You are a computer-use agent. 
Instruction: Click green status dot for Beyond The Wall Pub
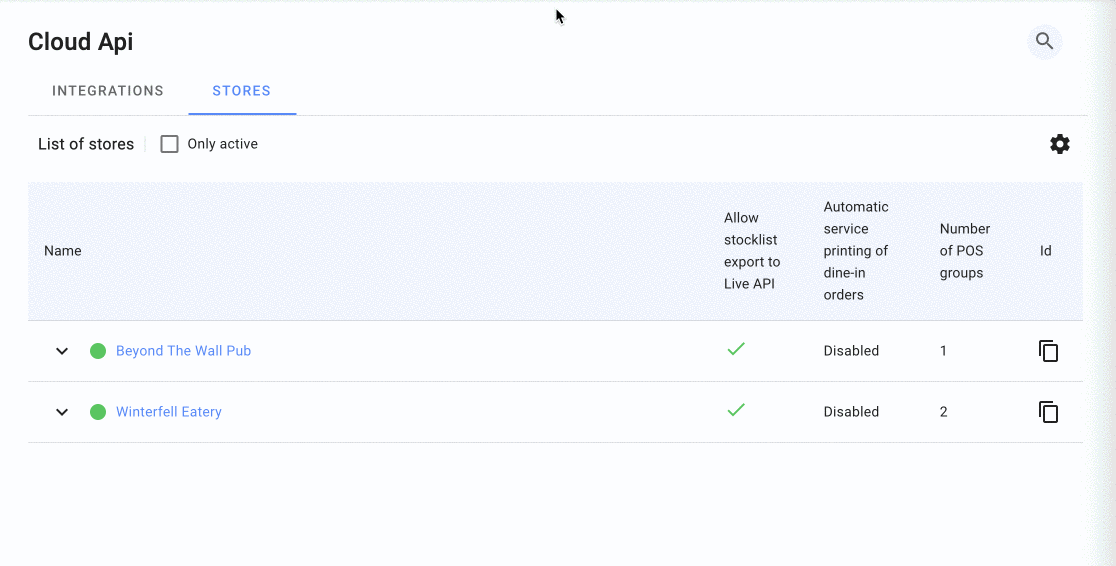tap(98, 351)
